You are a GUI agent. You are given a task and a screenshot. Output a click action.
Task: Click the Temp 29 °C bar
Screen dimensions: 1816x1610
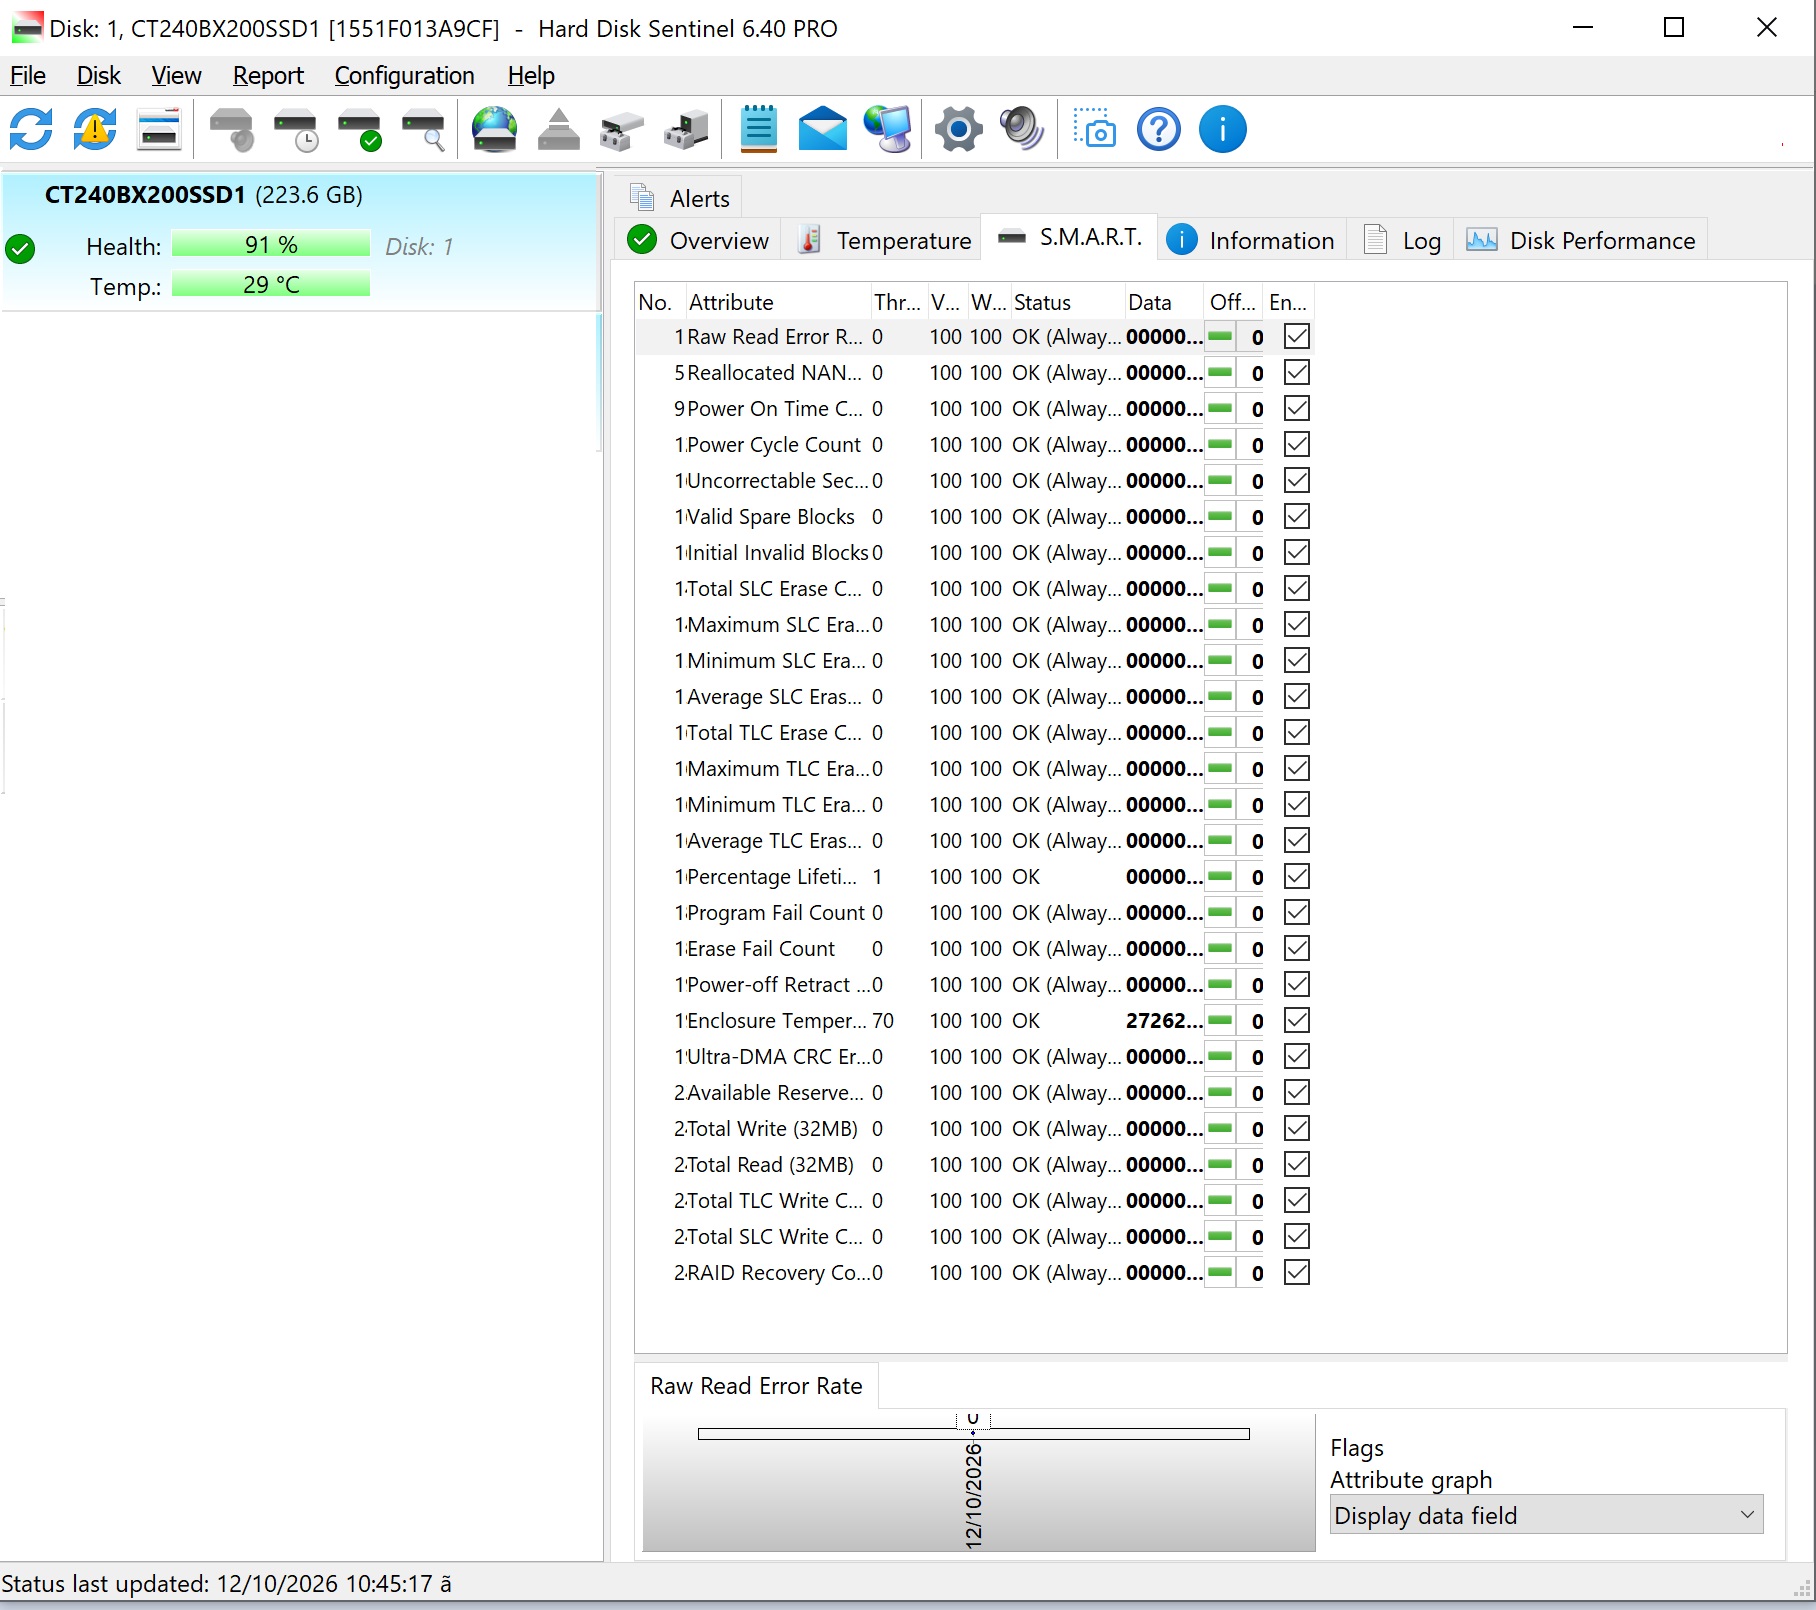271,285
